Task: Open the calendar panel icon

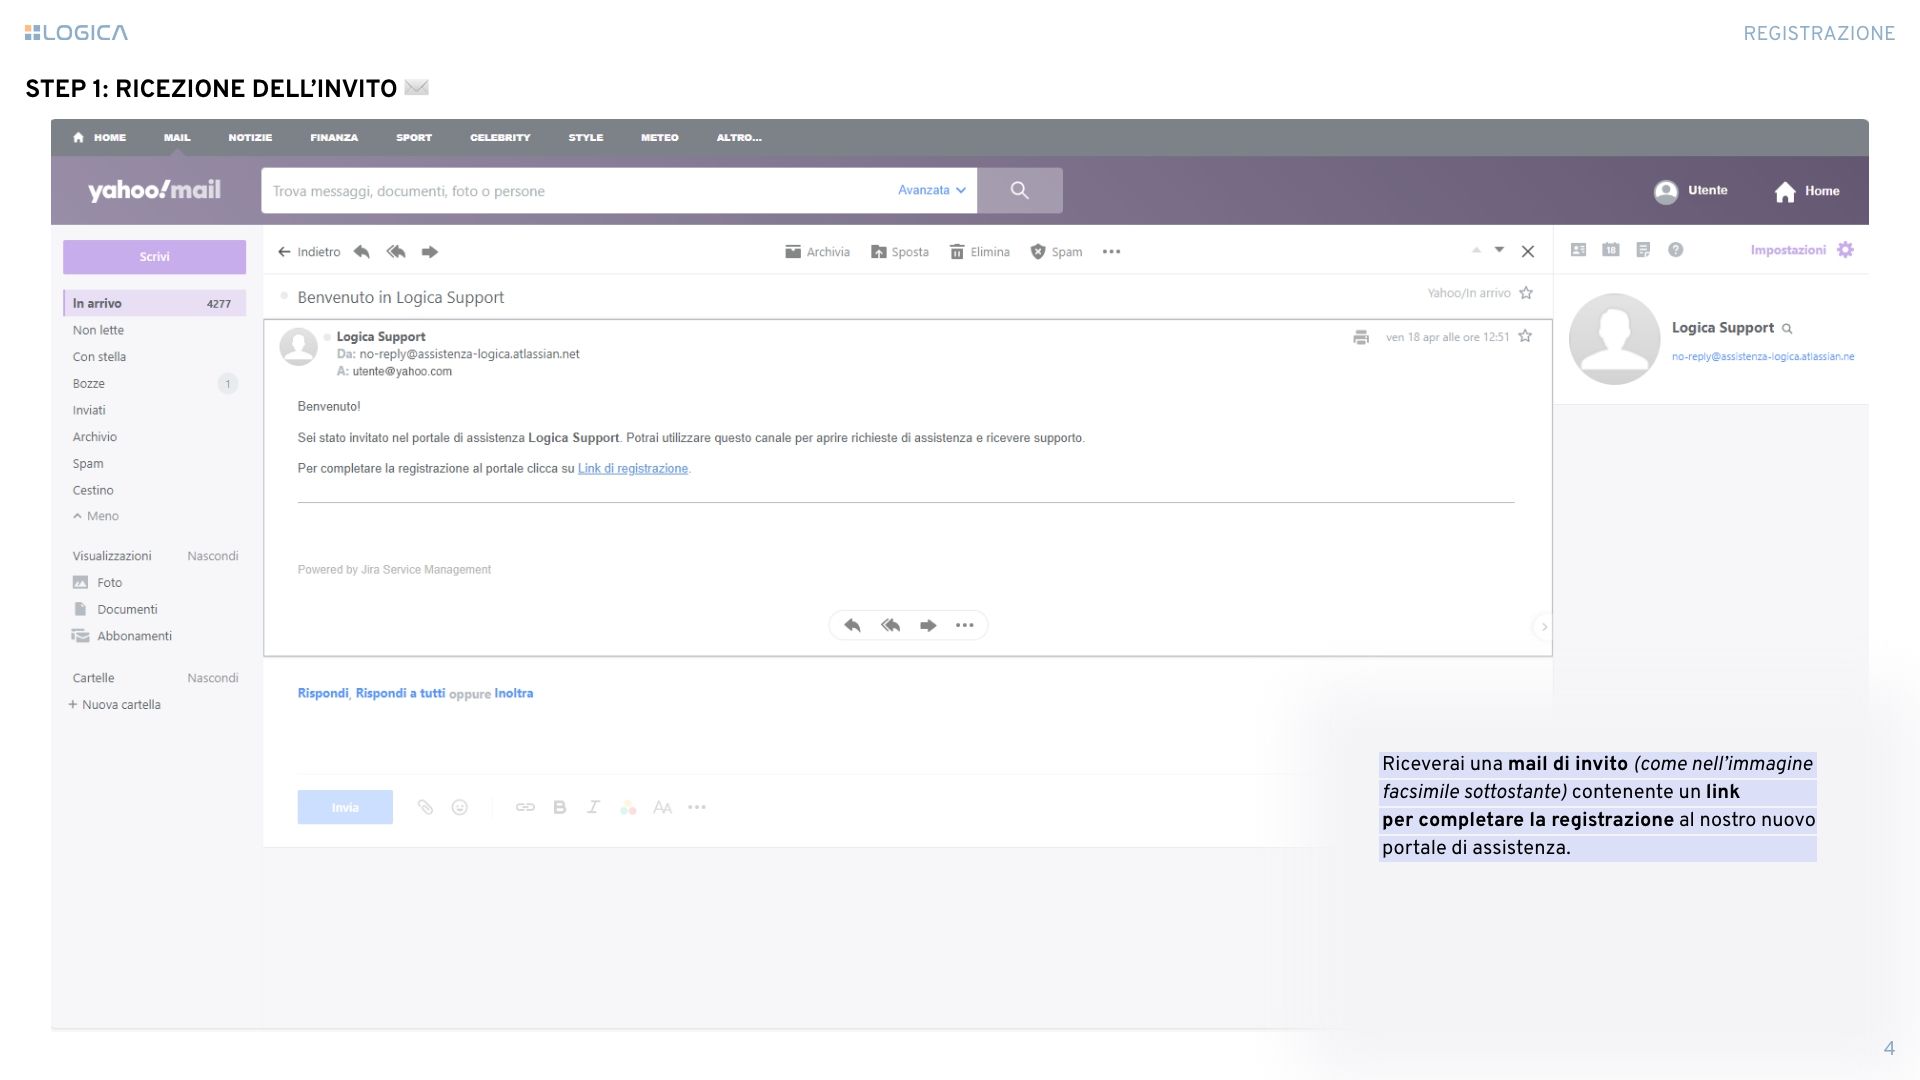Action: point(1611,250)
